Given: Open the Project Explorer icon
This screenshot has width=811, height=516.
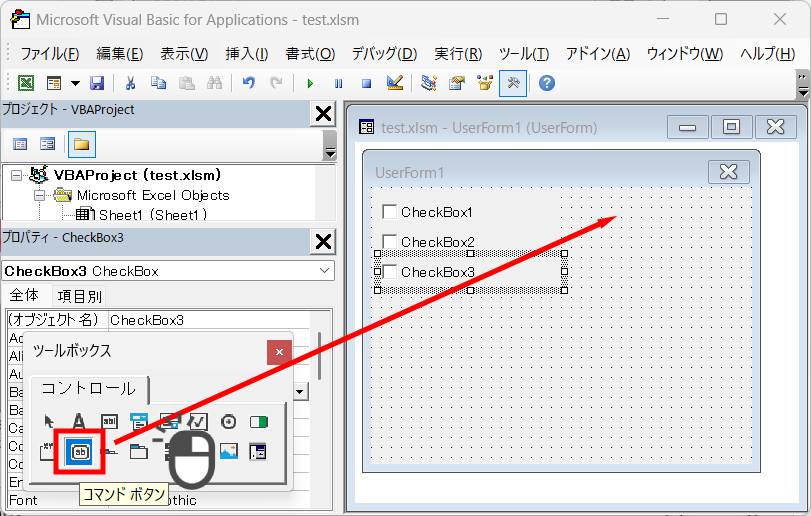Looking at the screenshot, I should click(429, 83).
